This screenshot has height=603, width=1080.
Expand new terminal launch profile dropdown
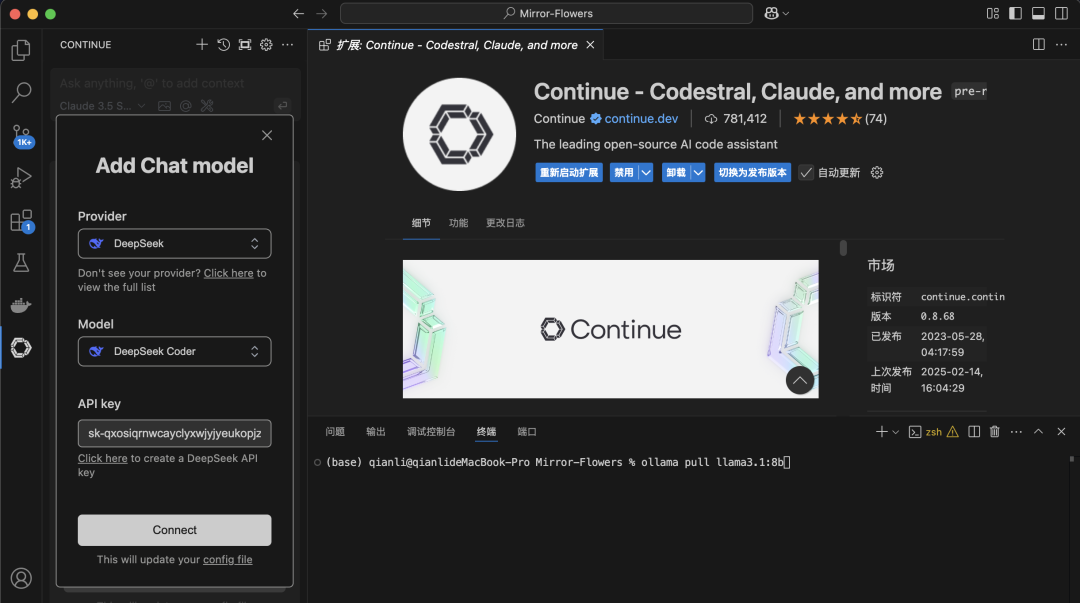pos(895,432)
